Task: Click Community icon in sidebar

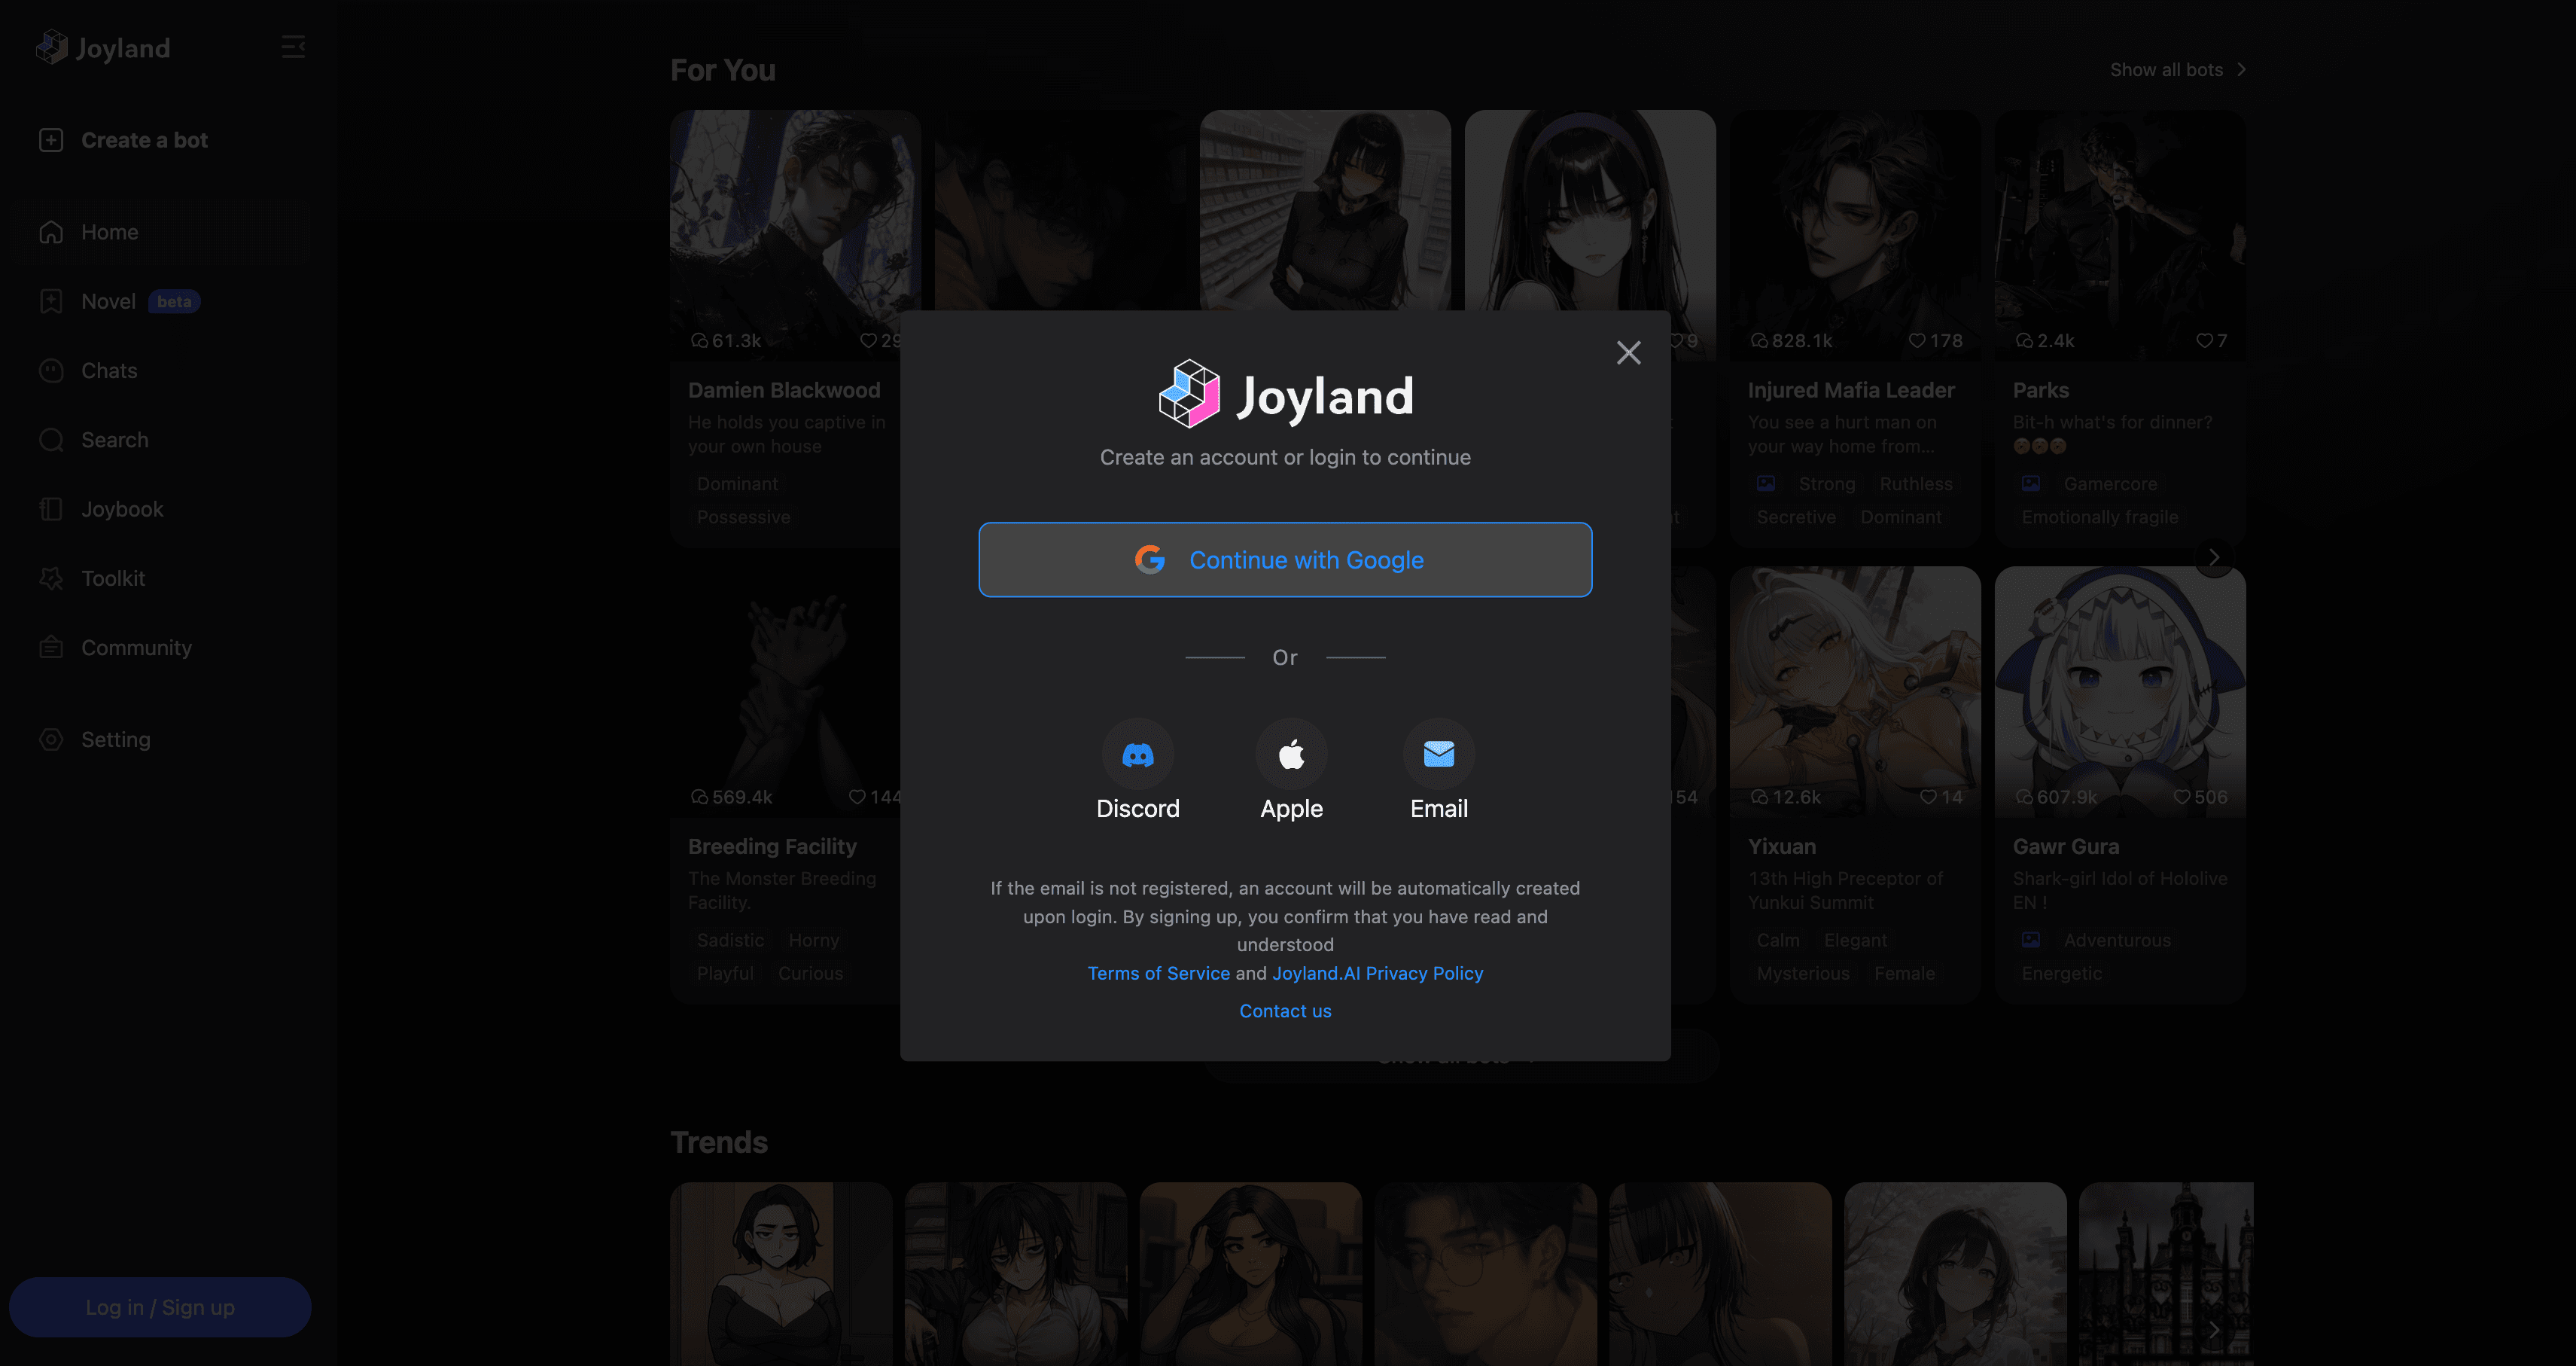Action: [x=51, y=648]
